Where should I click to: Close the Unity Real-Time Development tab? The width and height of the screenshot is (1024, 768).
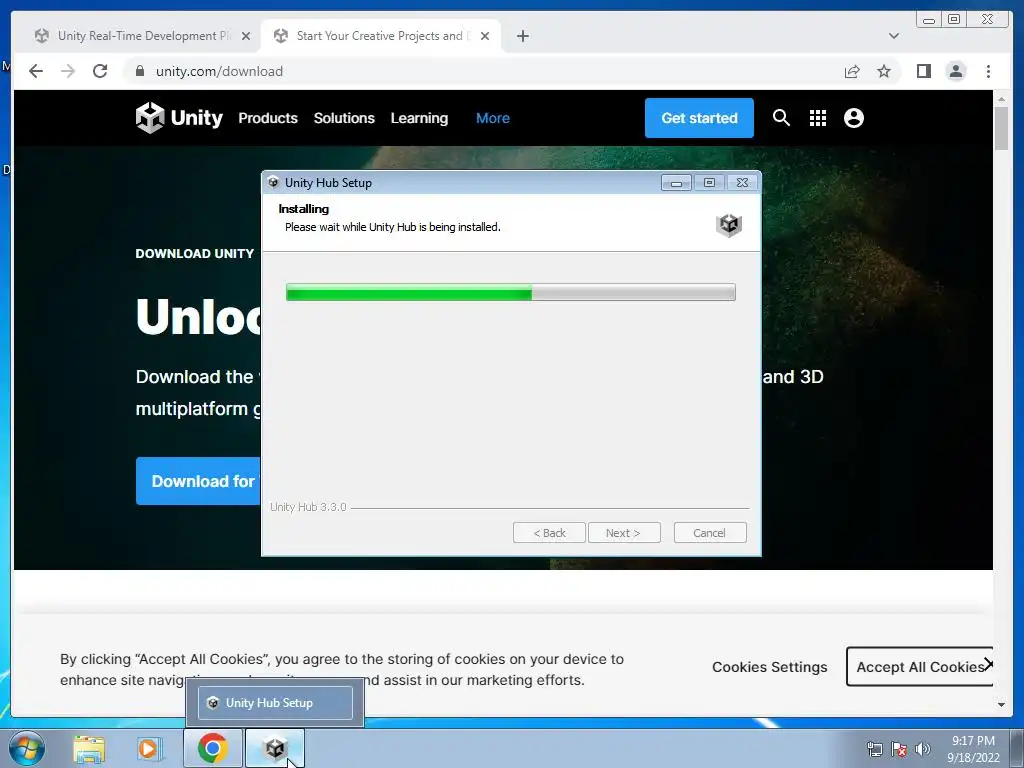pyautogui.click(x=246, y=36)
